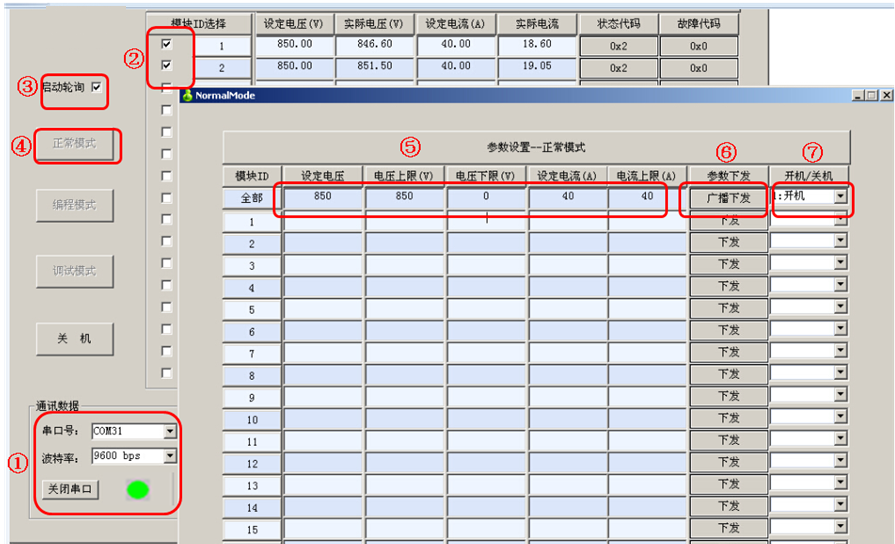Open the power dropdown for module row 3

pos(840,263)
